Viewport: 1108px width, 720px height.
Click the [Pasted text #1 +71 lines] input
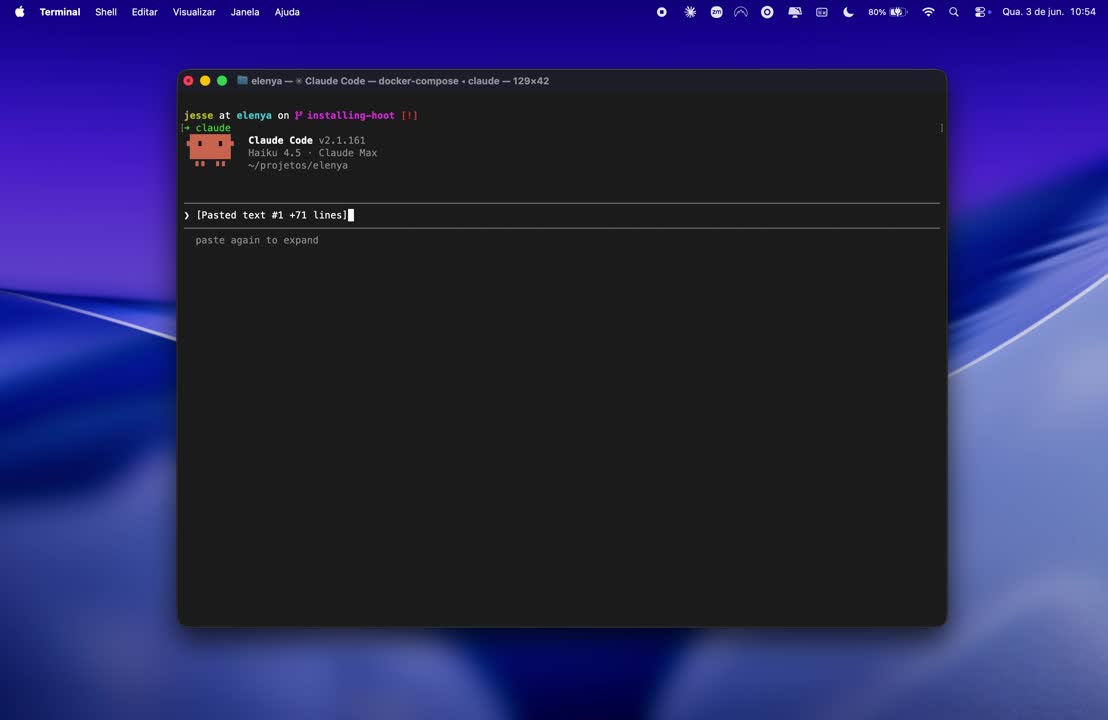pos(272,216)
